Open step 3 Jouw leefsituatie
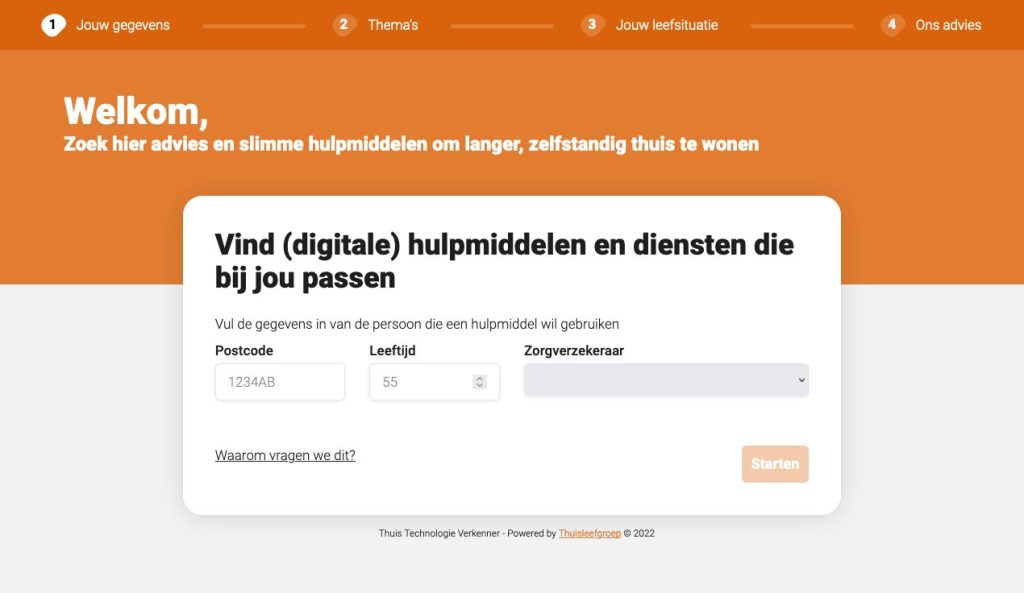 click(649, 25)
